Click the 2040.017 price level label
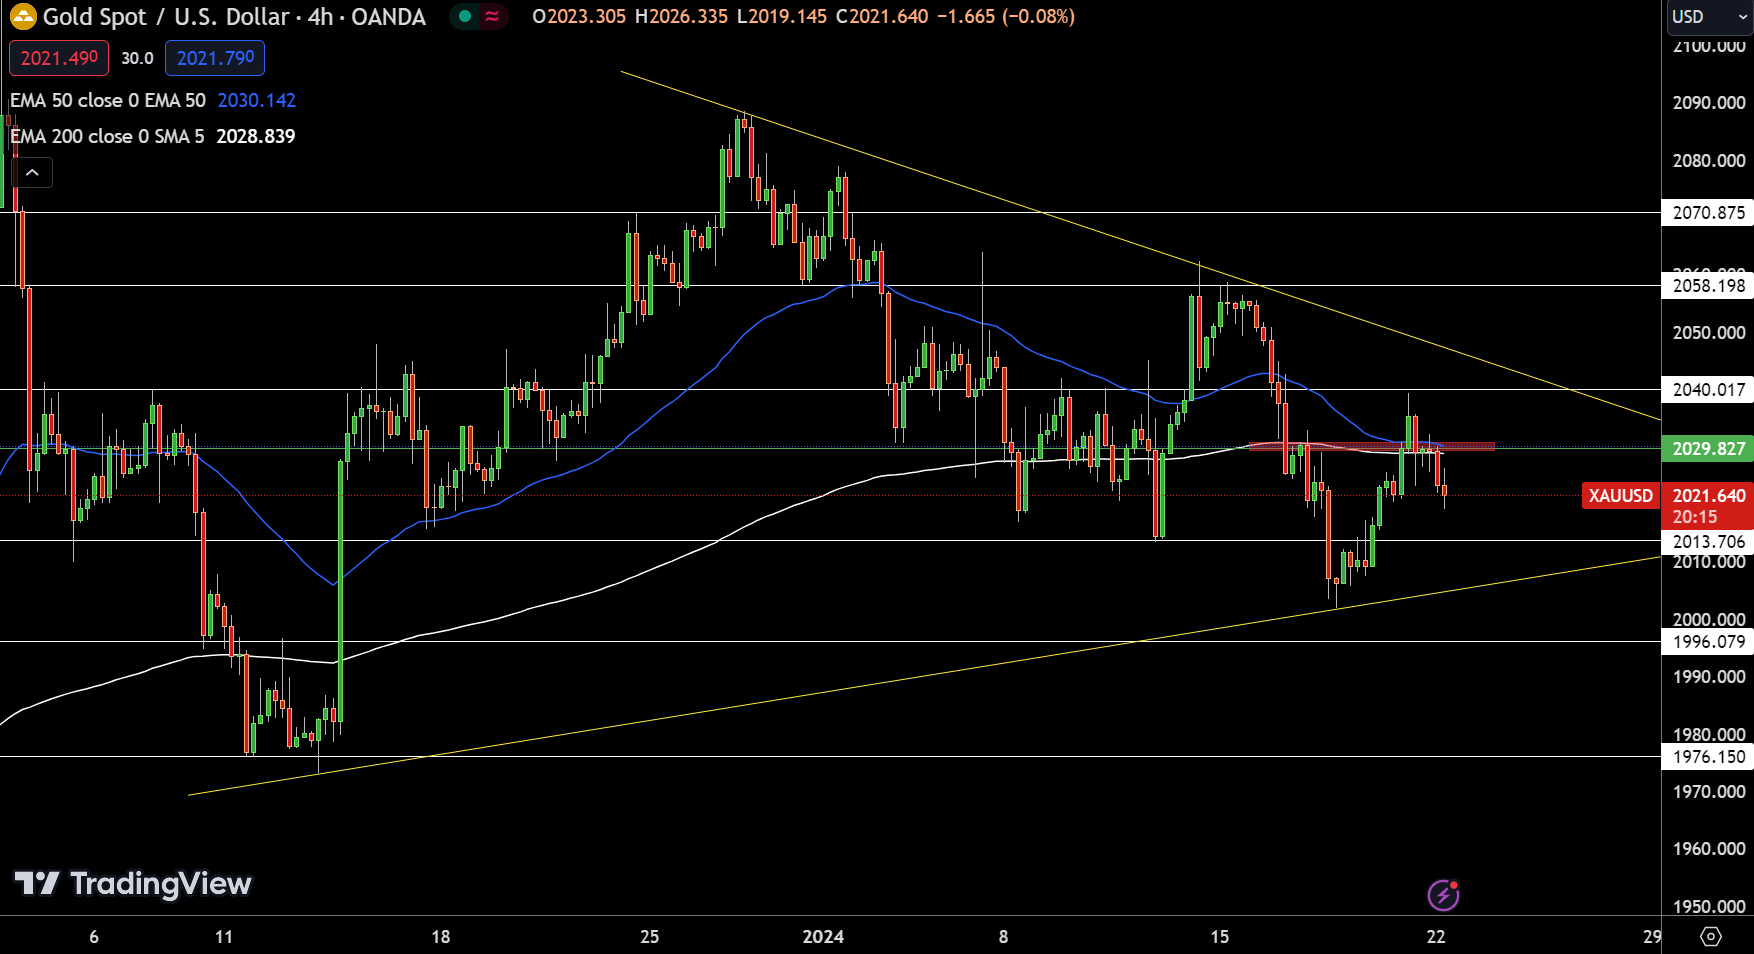This screenshot has width=1754, height=954. click(1708, 389)
